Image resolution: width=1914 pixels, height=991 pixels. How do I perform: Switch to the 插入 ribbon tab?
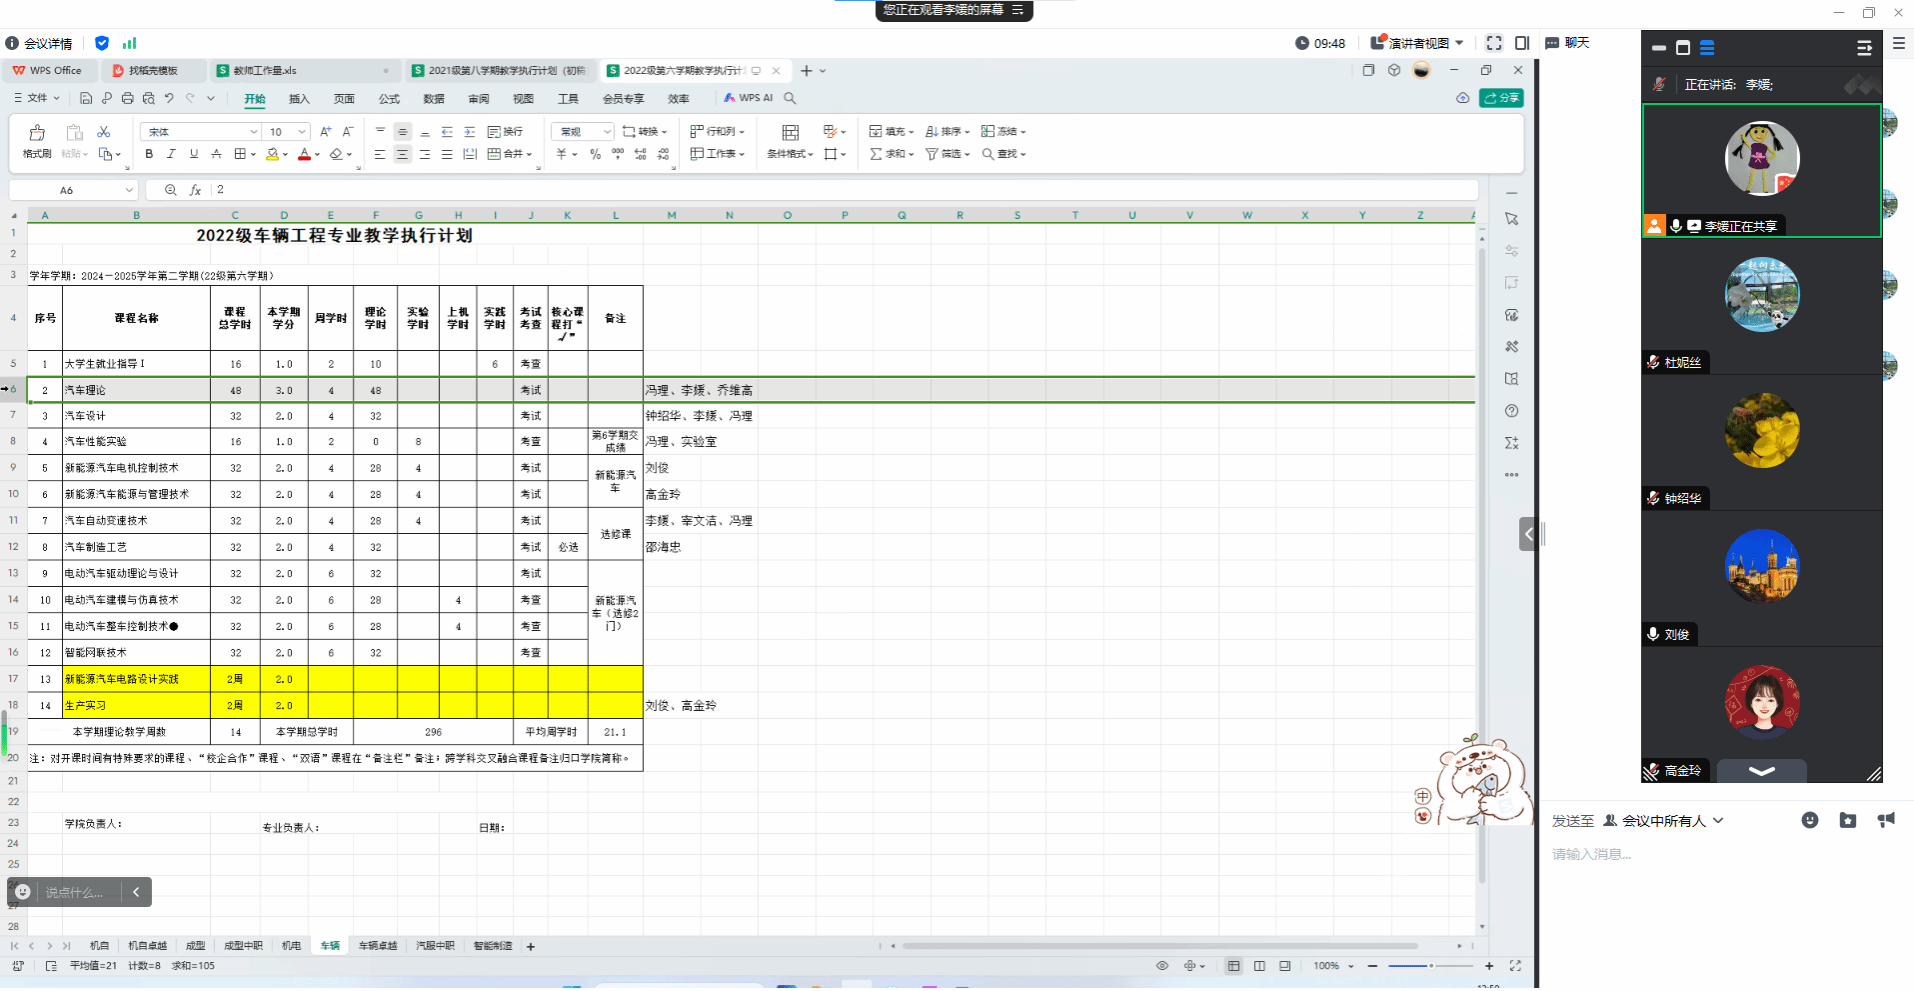point(299,98)
